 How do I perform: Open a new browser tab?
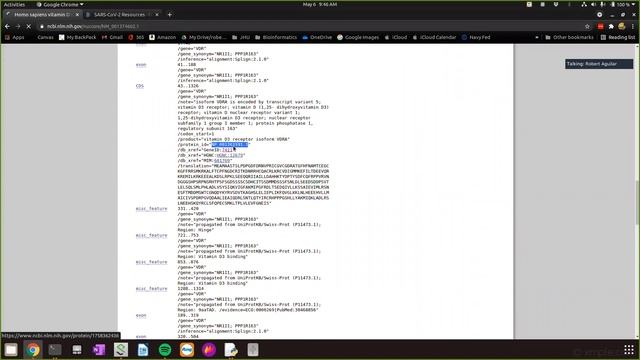pyautogui.click(x=169, y=15)
